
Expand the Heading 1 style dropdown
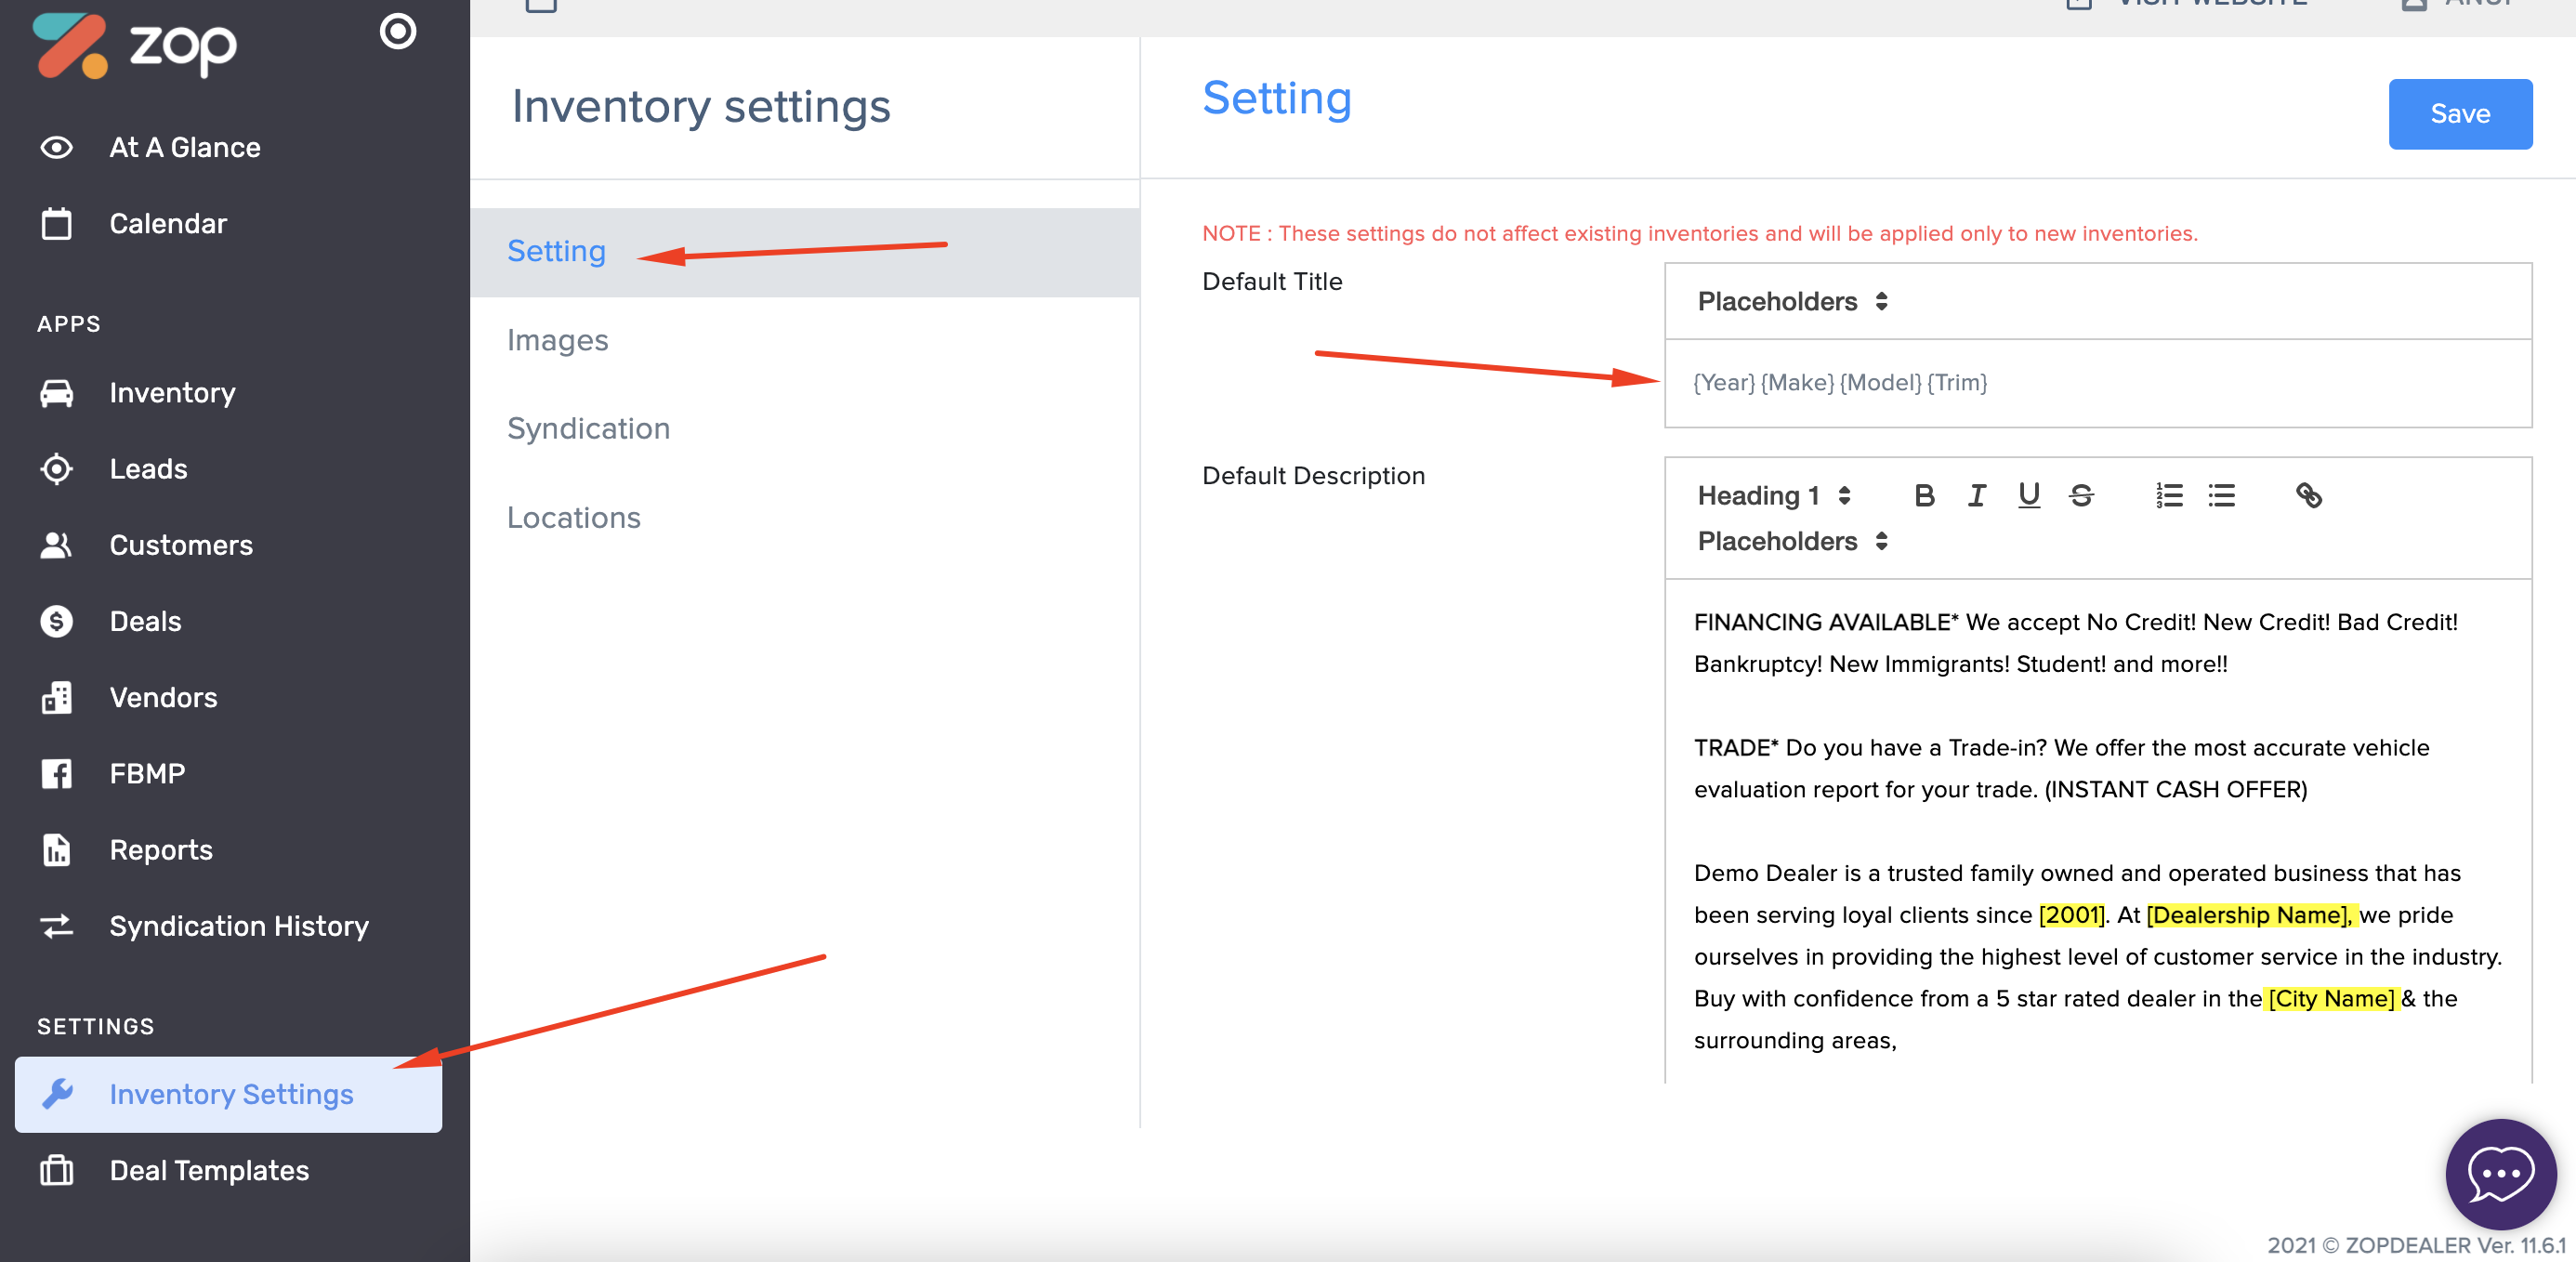click(1773, 495)
